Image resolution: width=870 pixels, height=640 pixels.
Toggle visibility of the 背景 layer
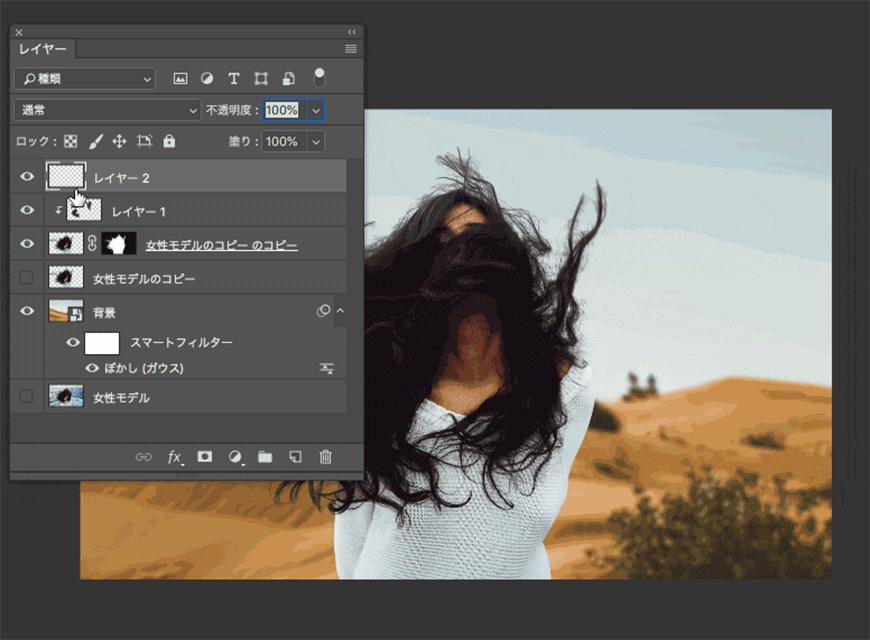tap(27, 312)
